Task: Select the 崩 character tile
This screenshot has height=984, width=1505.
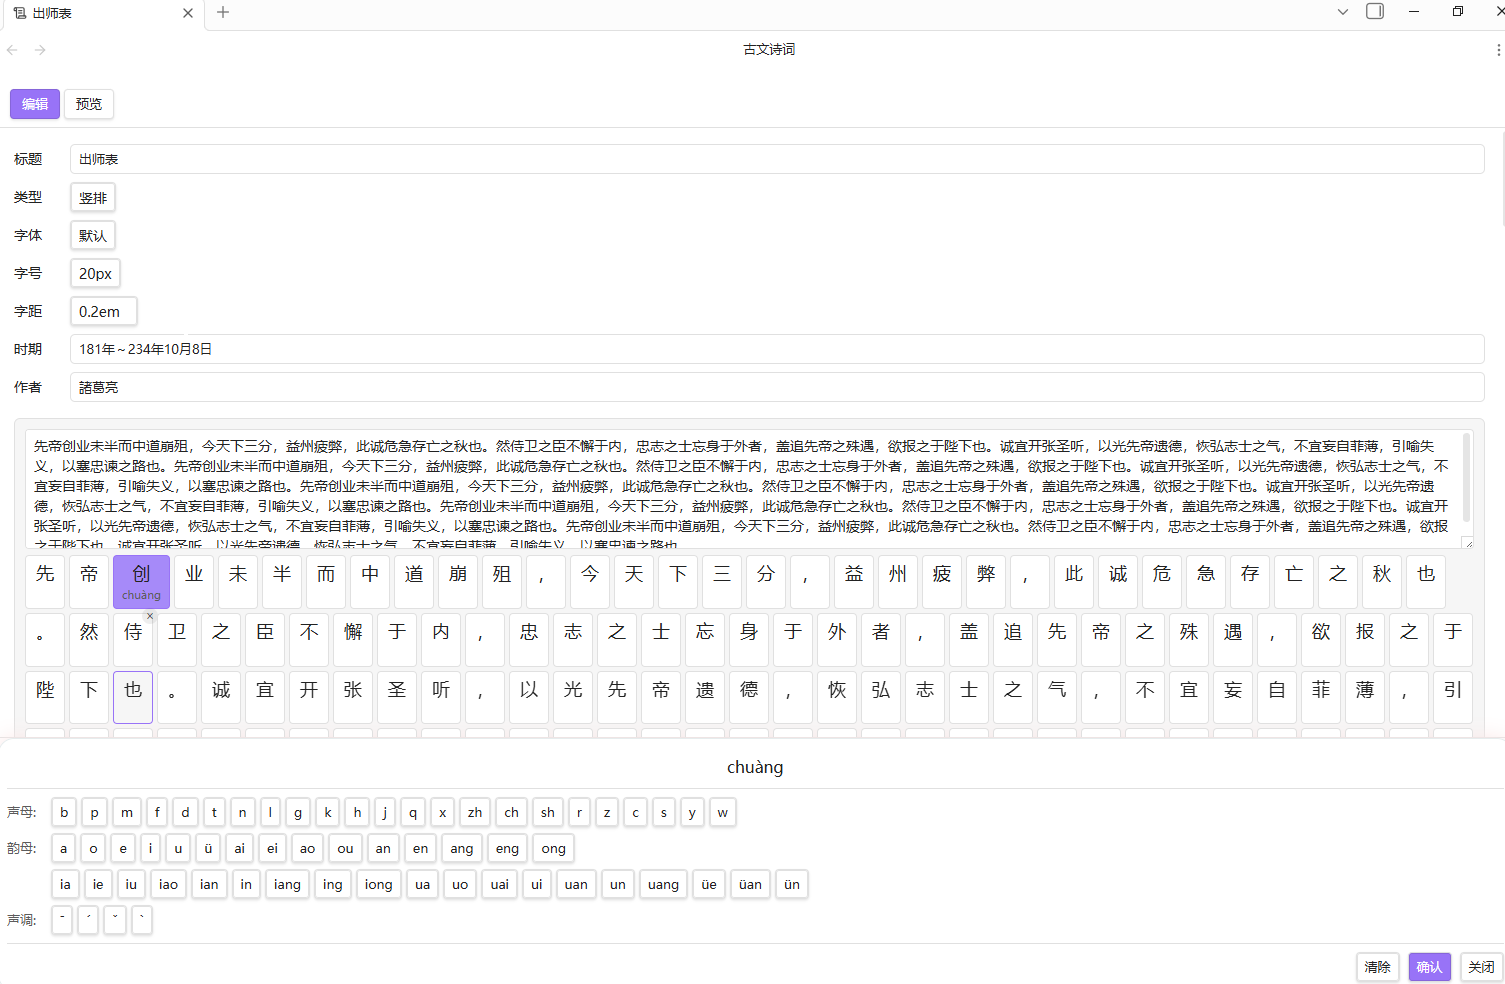Action: (x=458, y=581)
